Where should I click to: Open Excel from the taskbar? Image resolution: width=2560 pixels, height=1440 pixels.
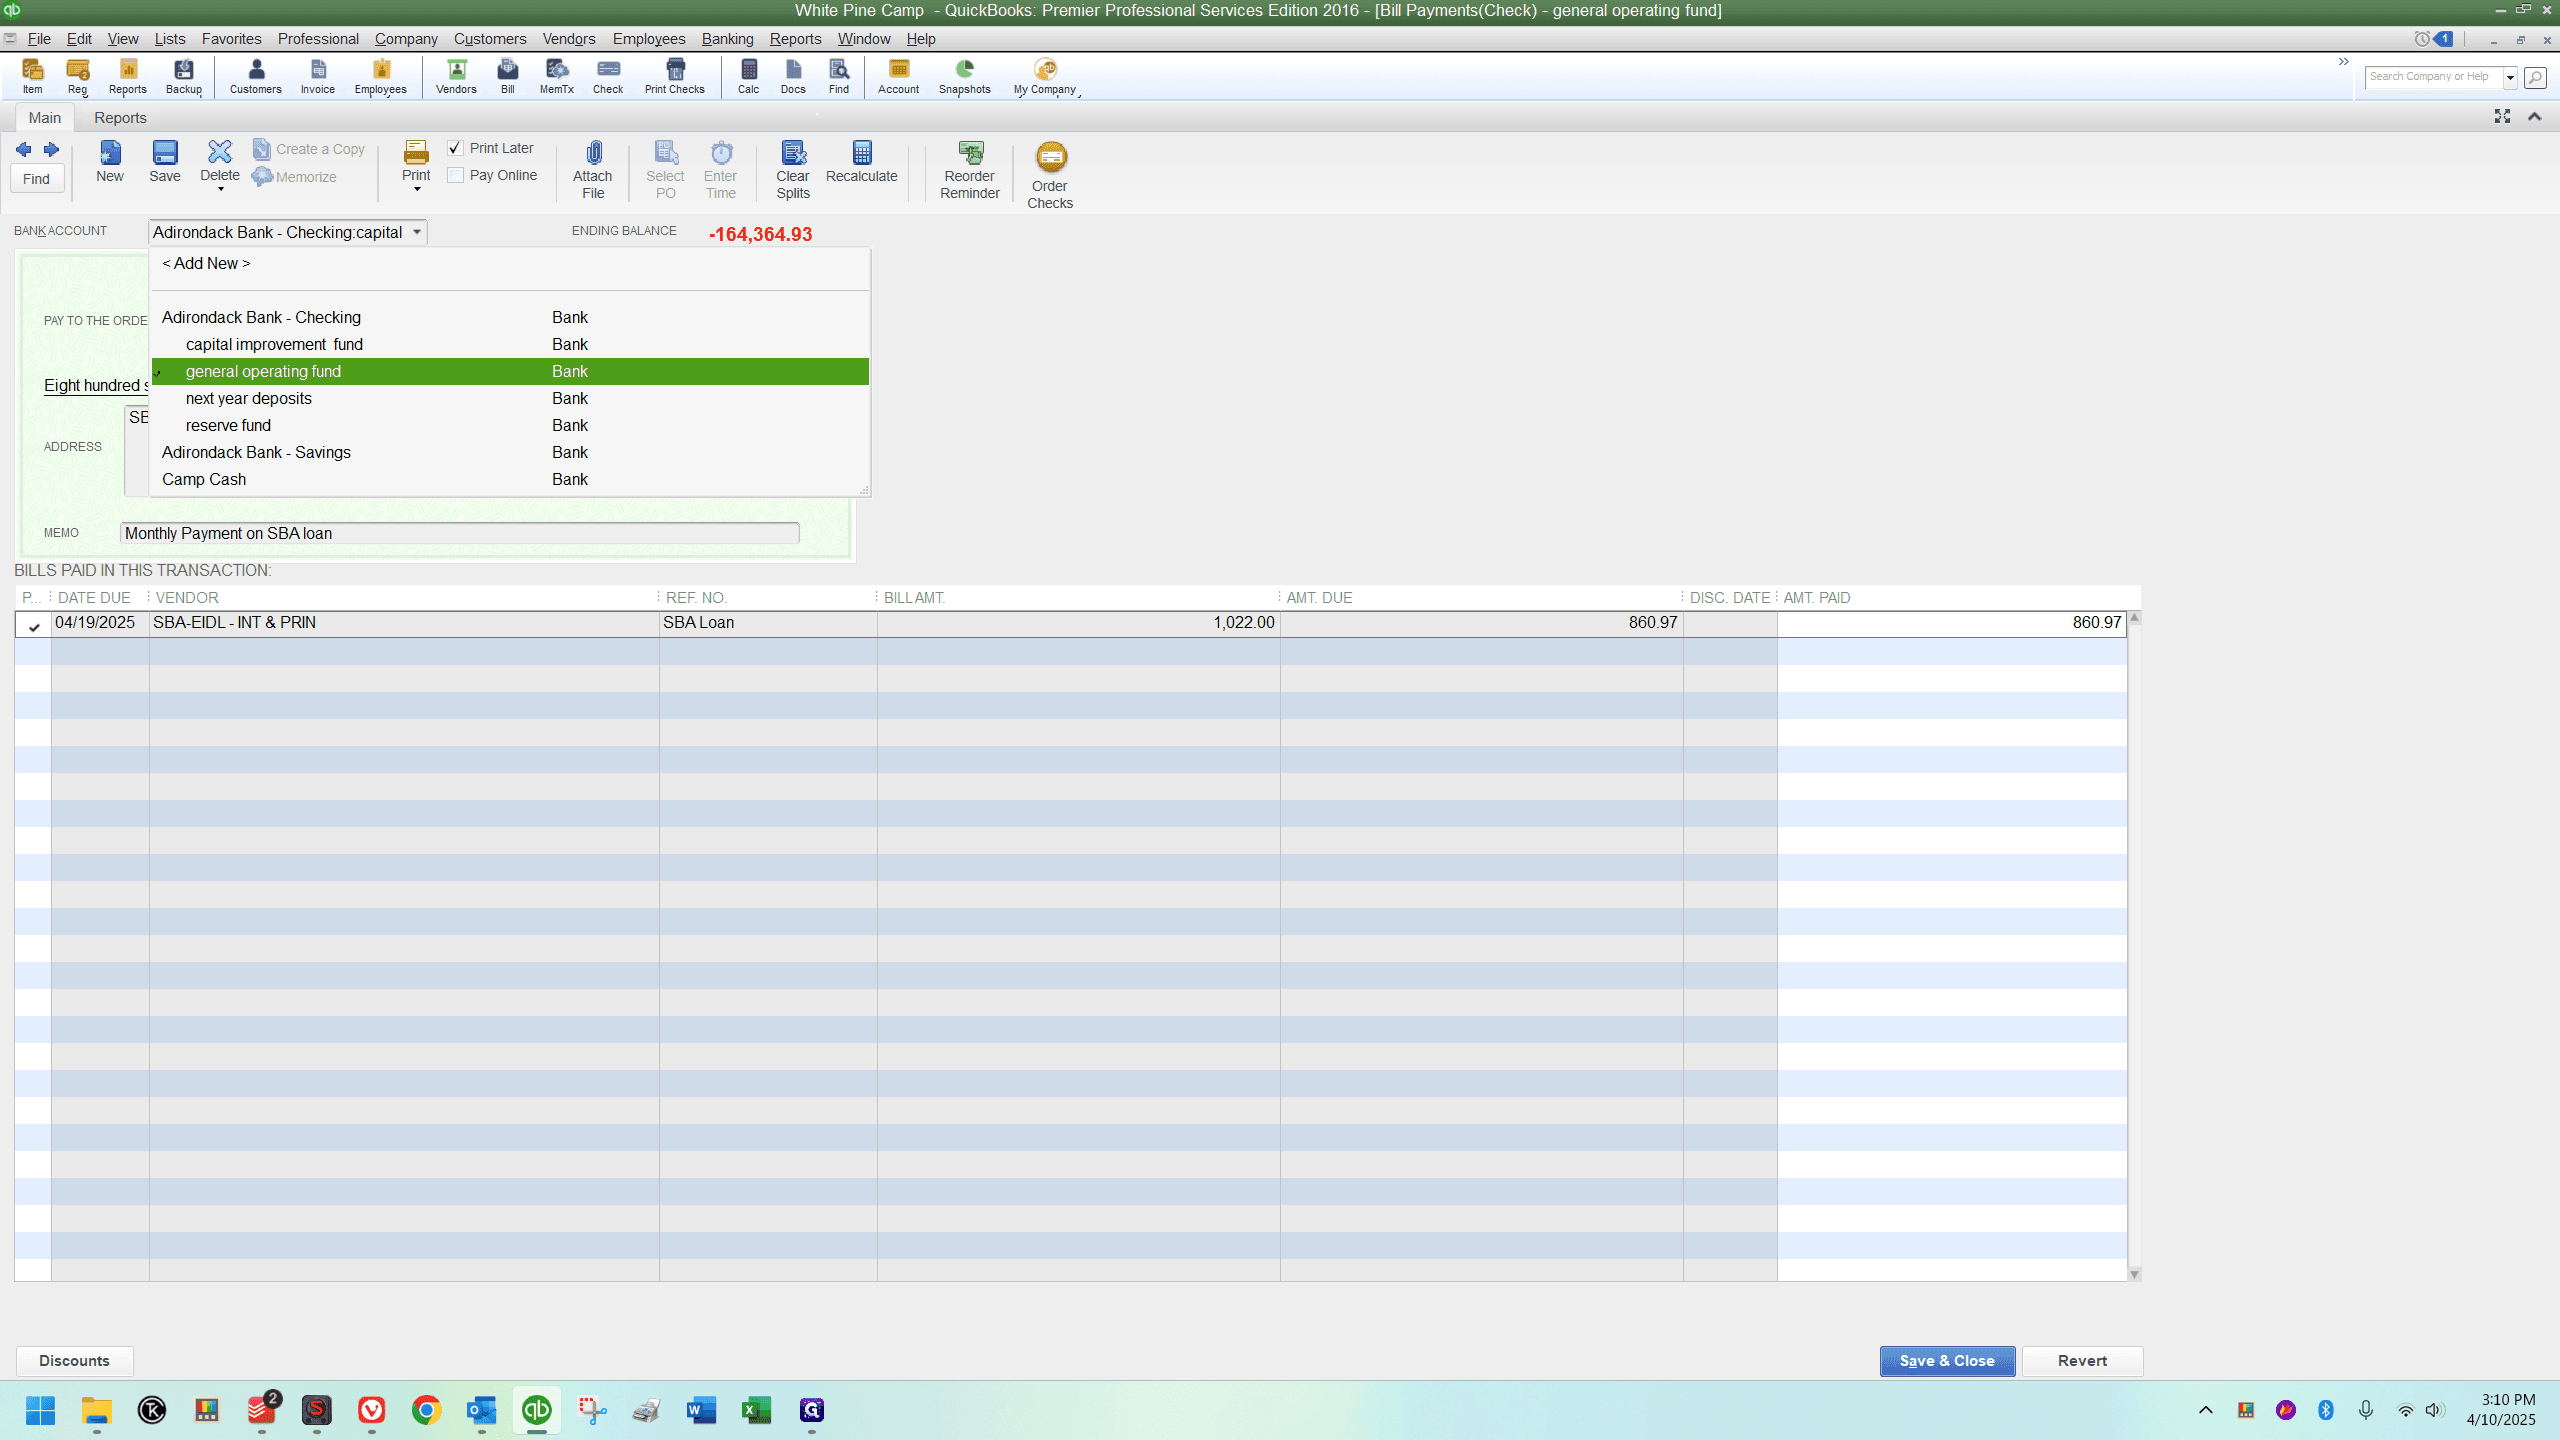click(x=756, y=1410)
